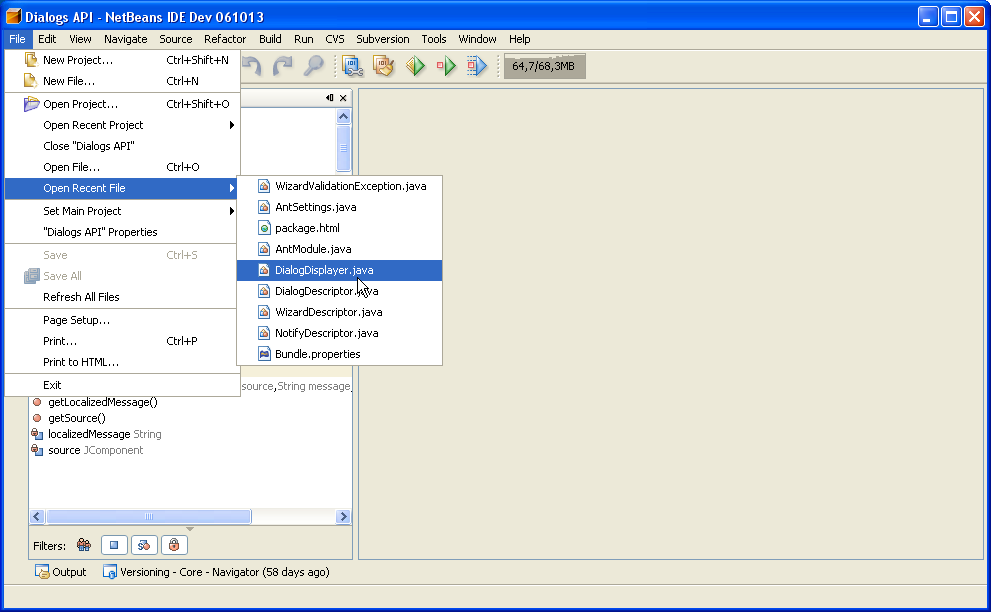Open the Versioning - Core - Navigator tab
991x612 pixels.
coord(216,572)
